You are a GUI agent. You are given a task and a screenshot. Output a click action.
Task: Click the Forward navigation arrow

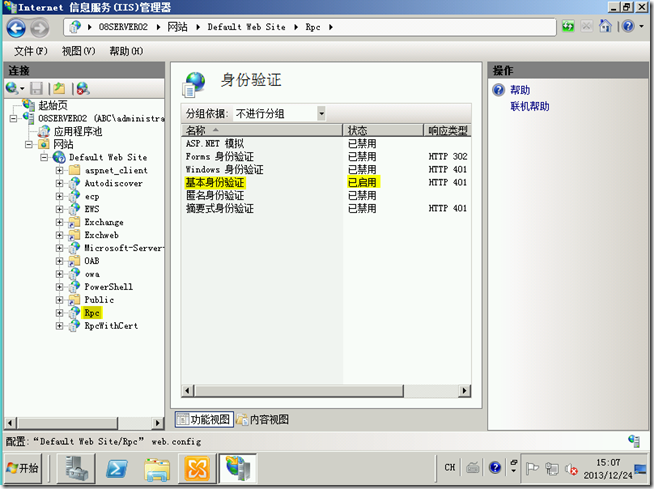[40, 28]
